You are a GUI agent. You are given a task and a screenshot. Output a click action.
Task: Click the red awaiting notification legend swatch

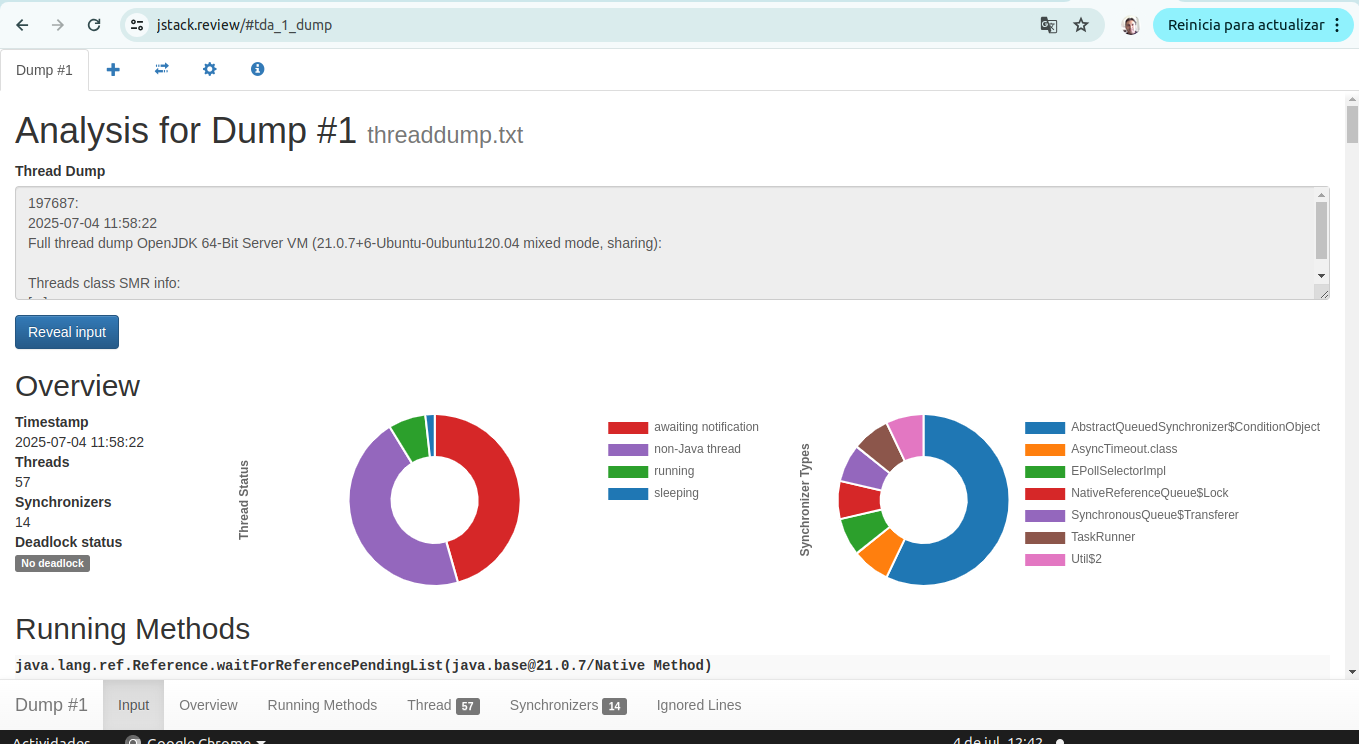point(628,427)
